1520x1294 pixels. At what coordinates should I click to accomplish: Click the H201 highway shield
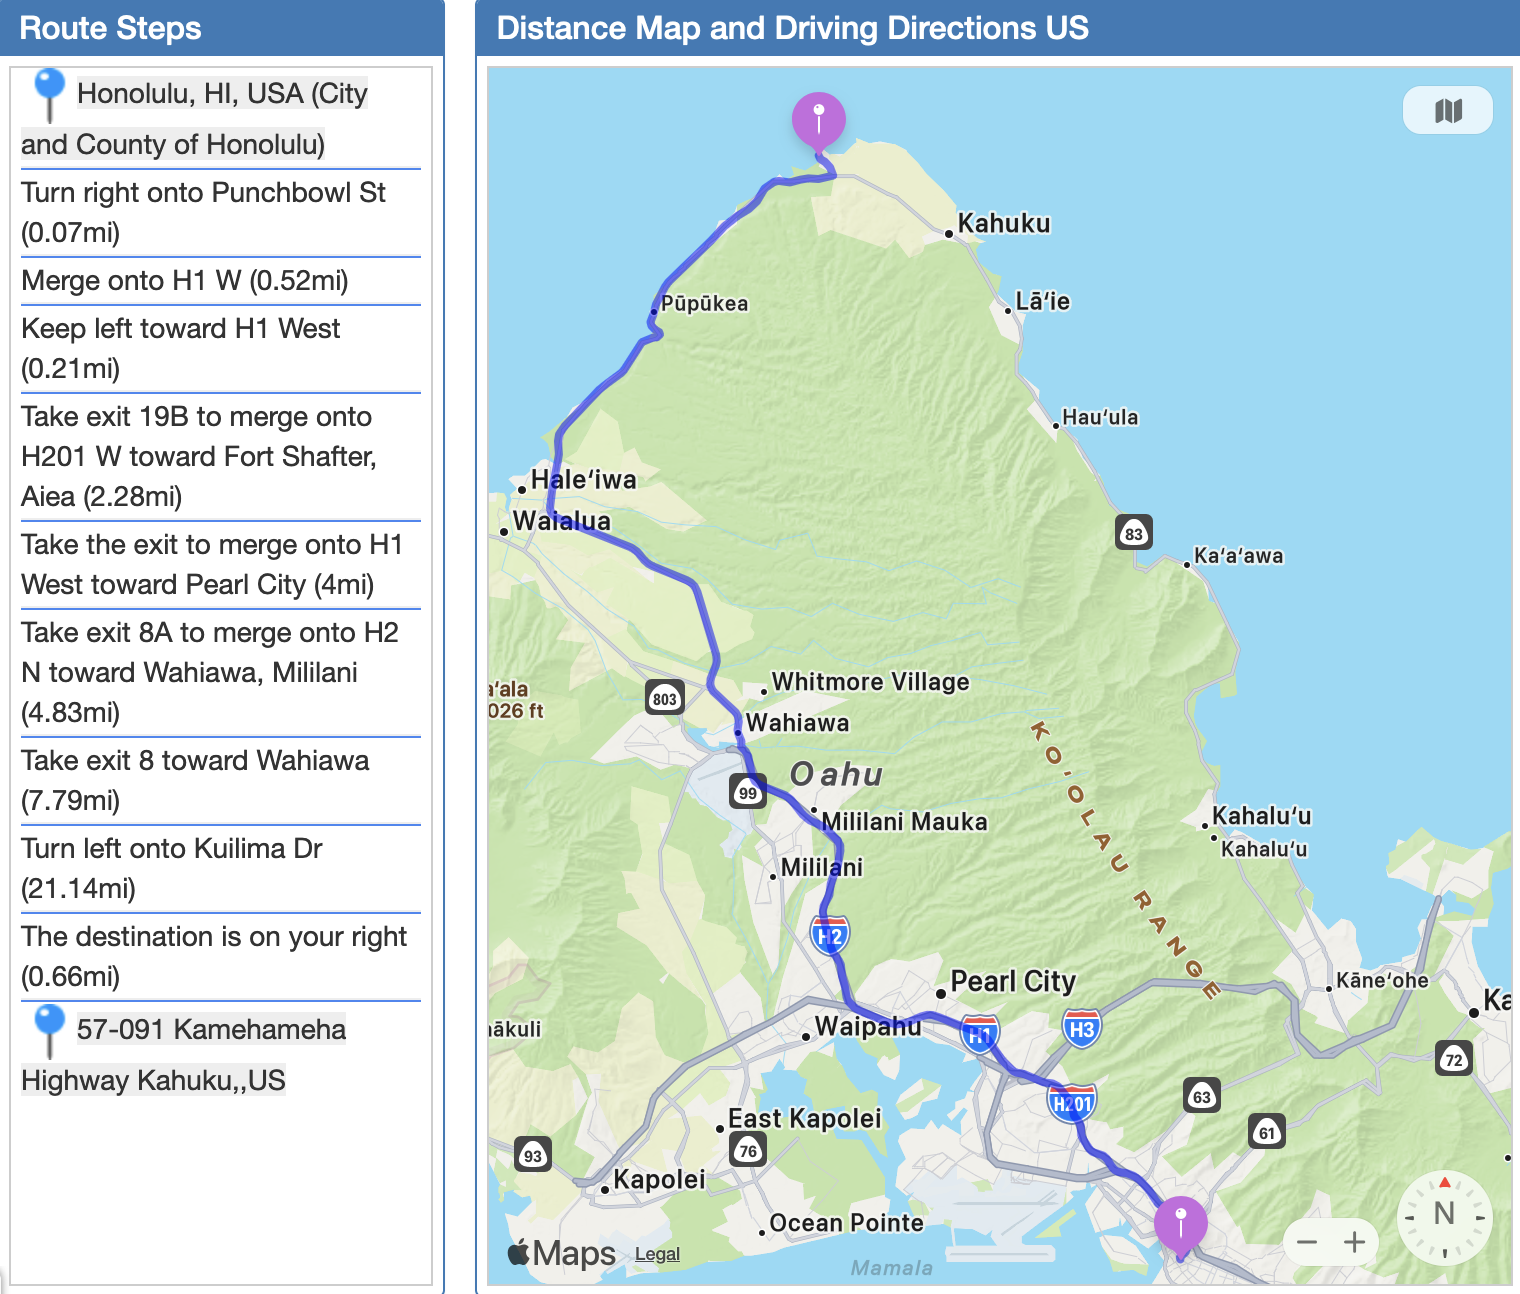(x=1072, y=1103)
